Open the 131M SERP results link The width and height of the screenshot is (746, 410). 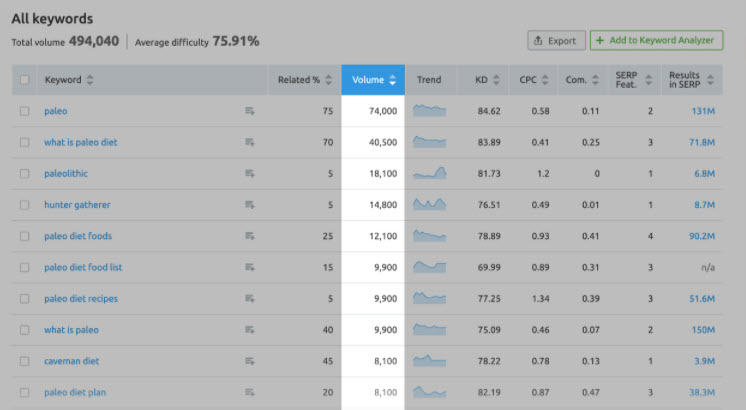click(x=702, y=111)
